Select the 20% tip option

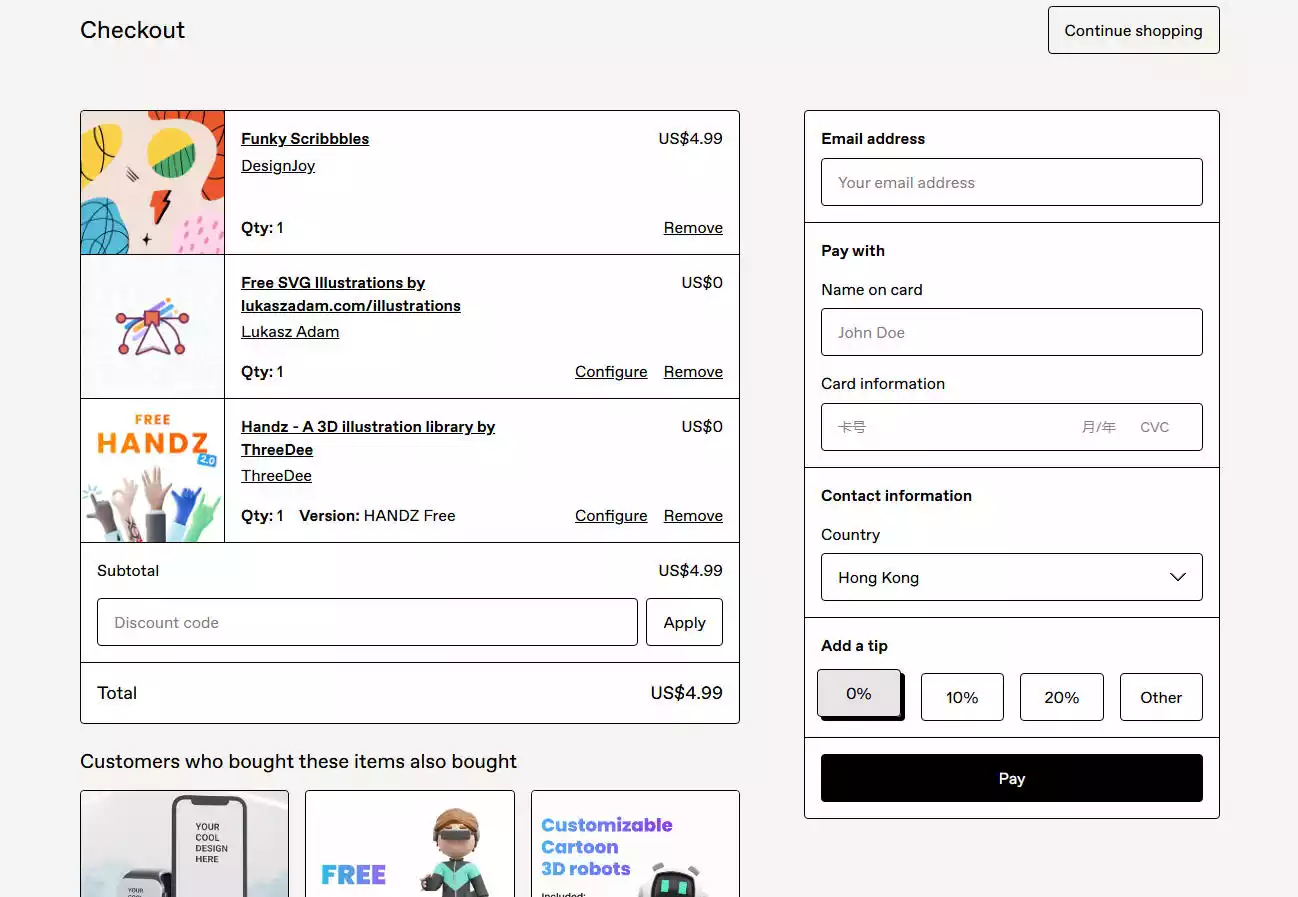[x=1062, y=697]
